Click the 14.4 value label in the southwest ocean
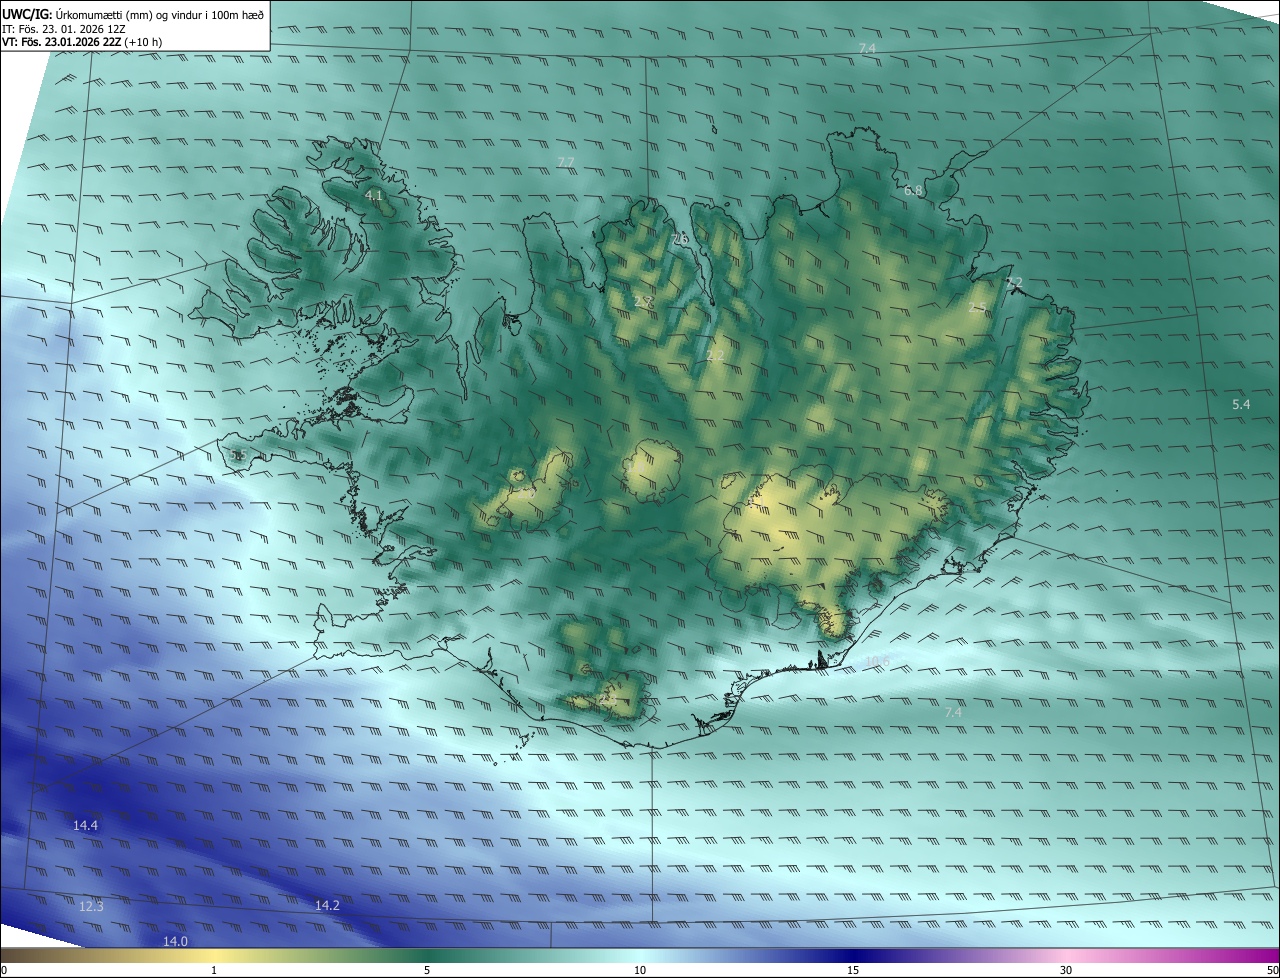The image size is (1280, 978). [x=86, y=825]
